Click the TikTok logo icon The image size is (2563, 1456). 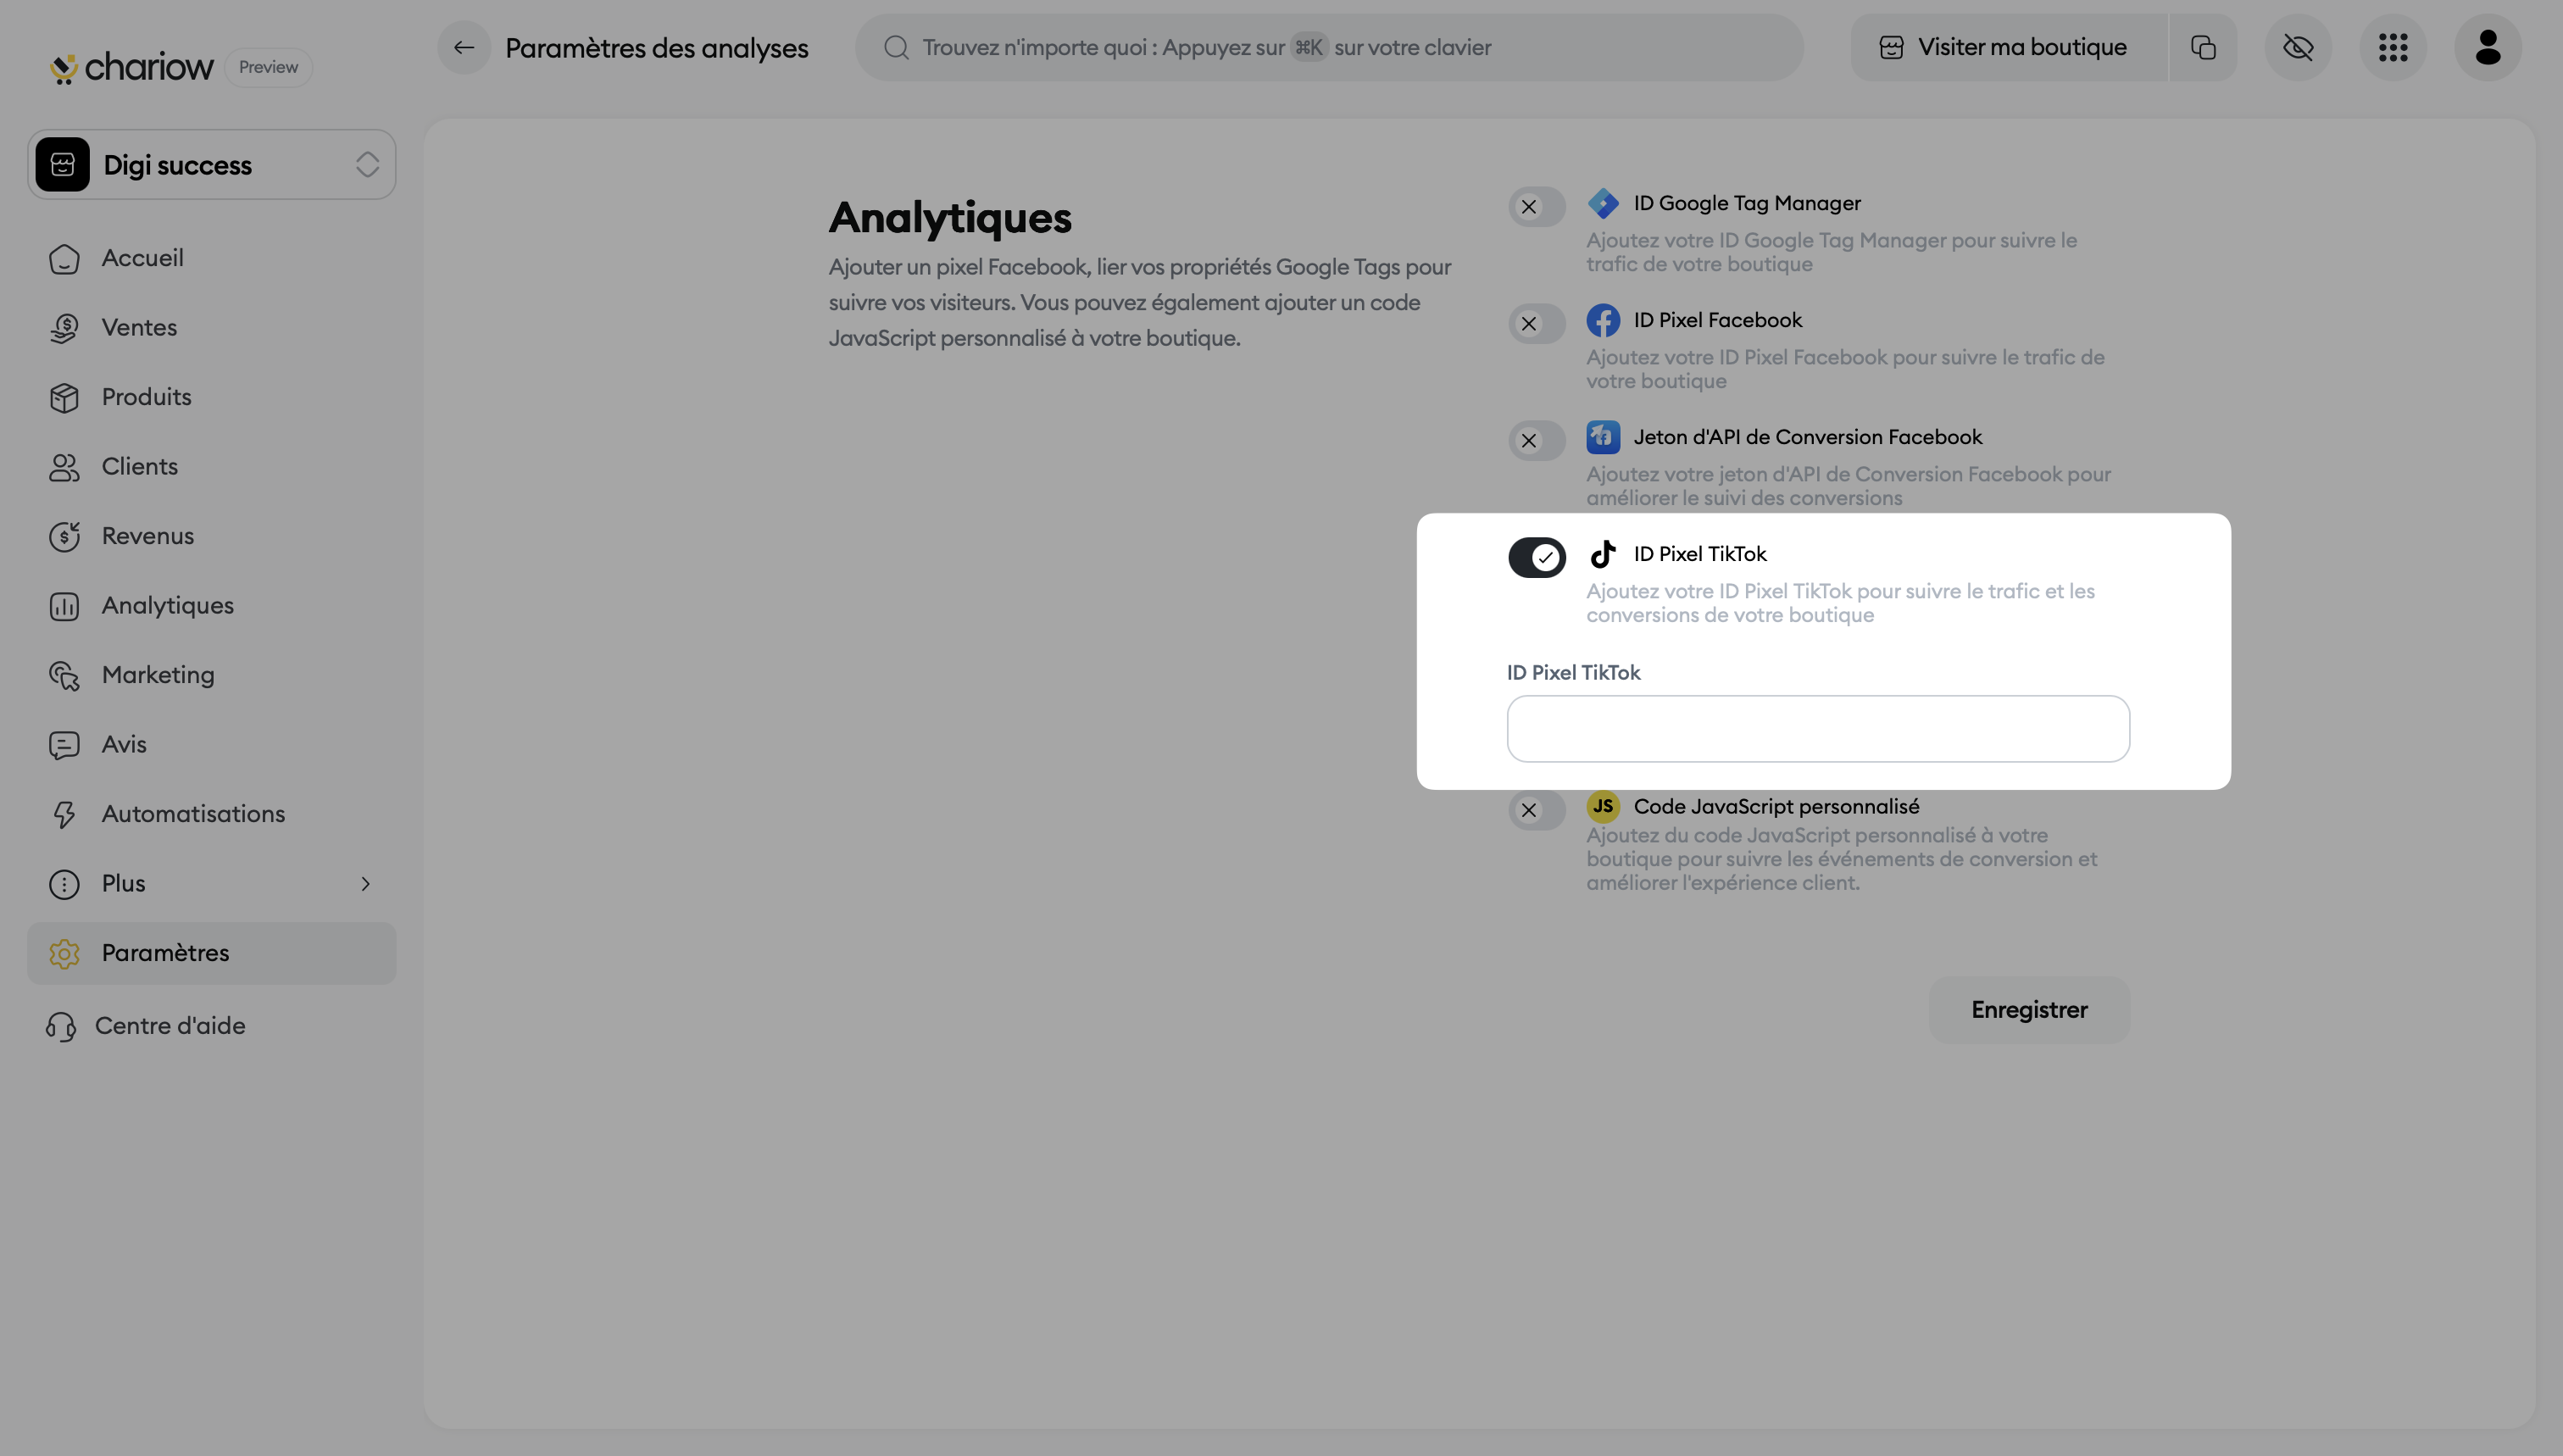pos(1603,554)
